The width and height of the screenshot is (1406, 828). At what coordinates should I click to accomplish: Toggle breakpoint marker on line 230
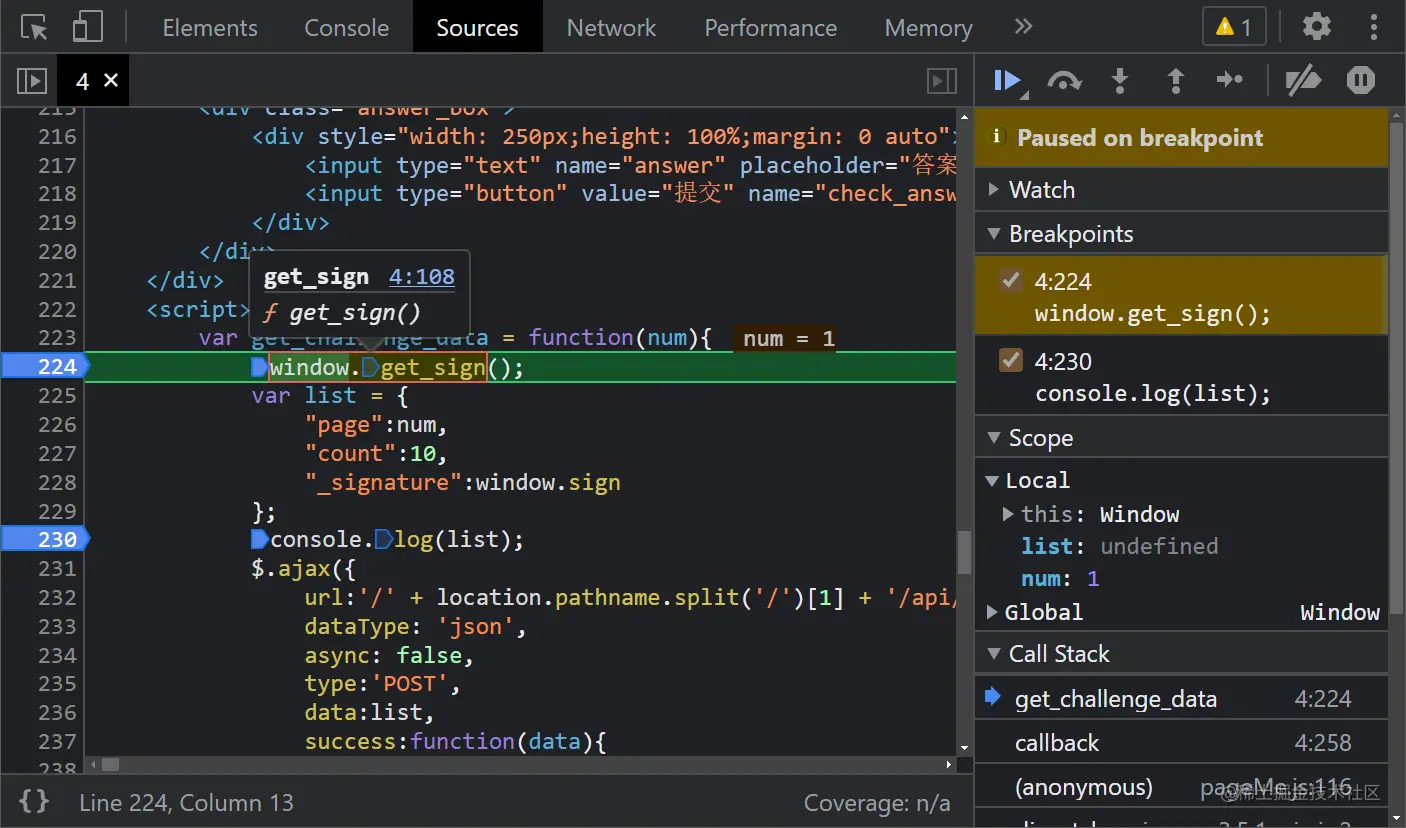click(x=45, y=540)
